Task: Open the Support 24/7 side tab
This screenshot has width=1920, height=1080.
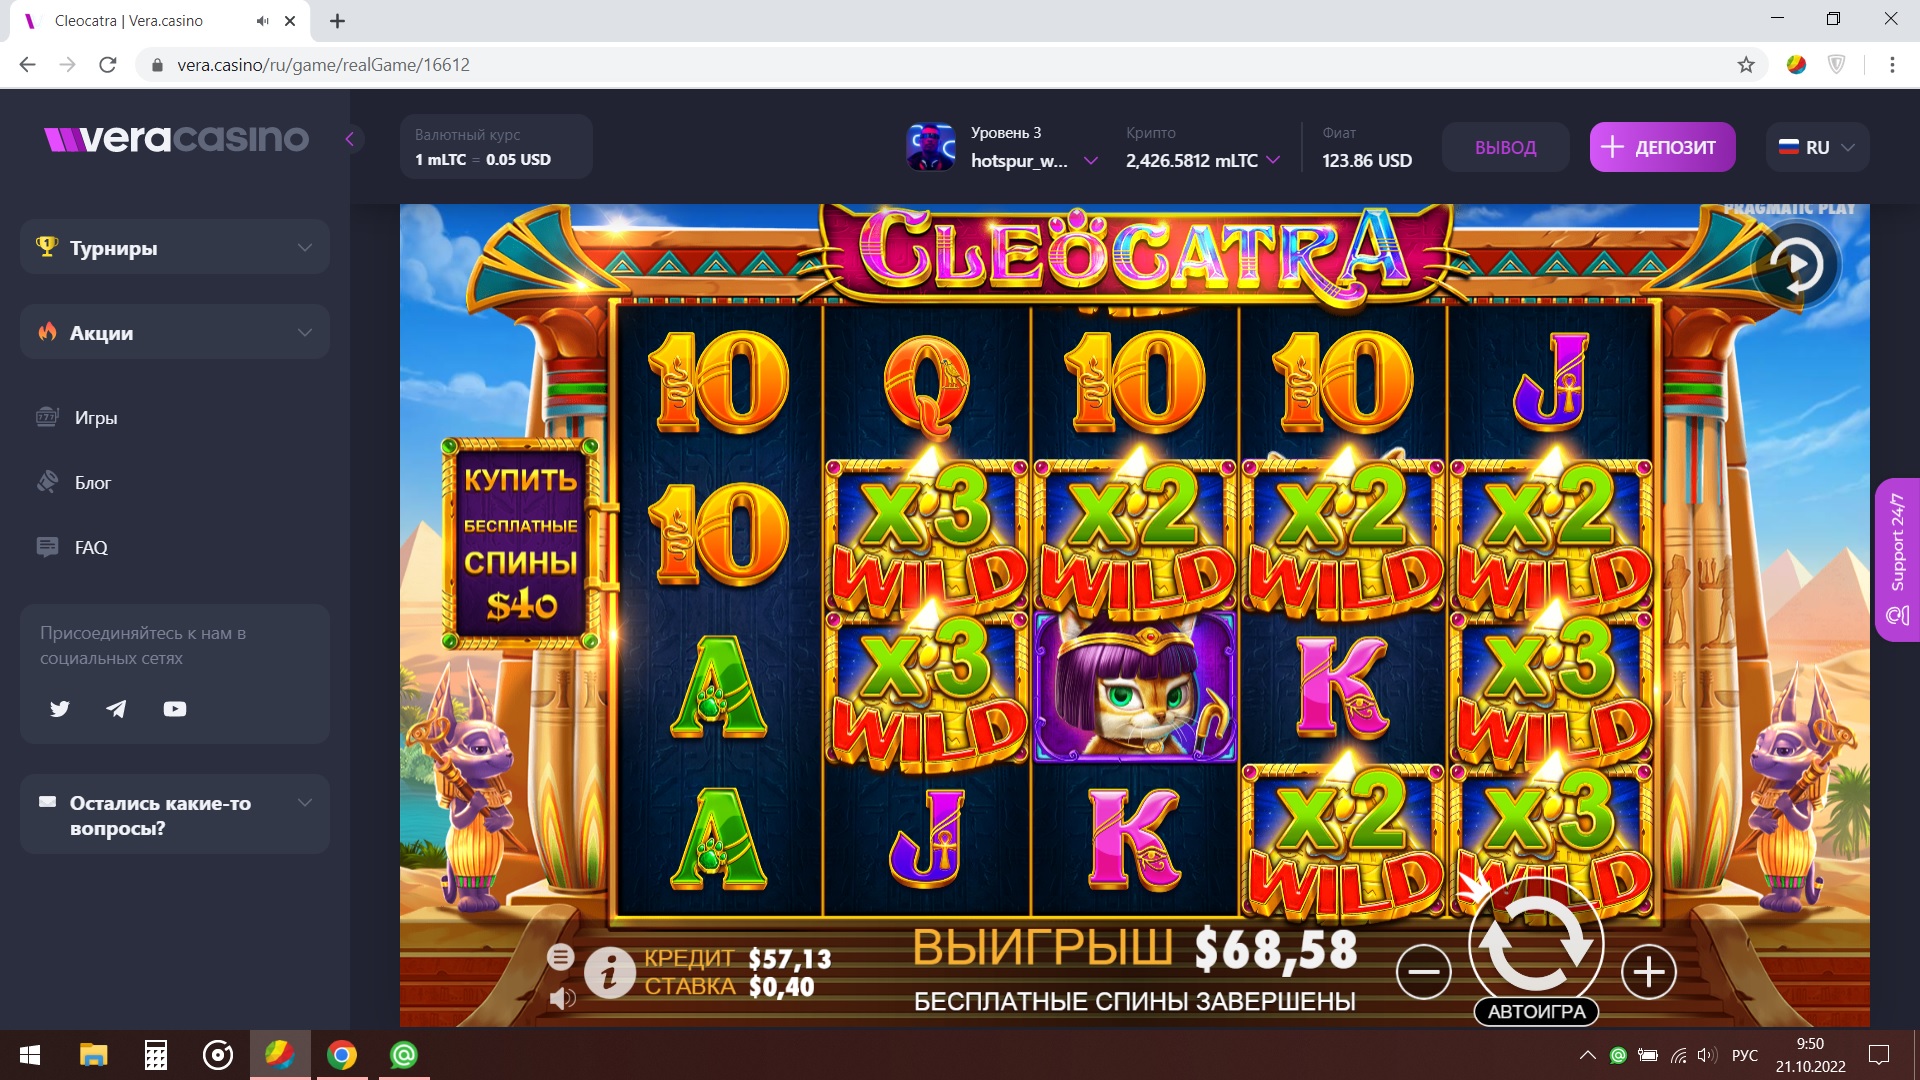Action: 1897,560
